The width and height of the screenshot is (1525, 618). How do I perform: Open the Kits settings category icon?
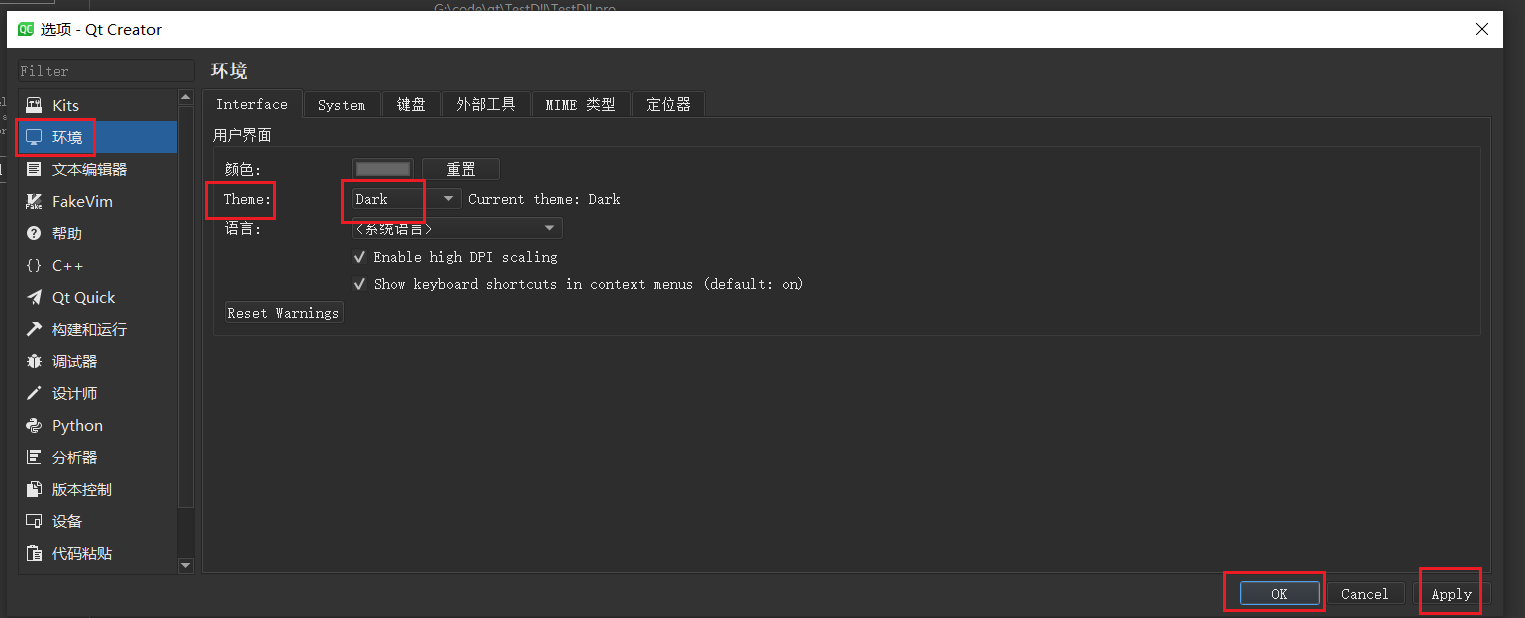tap(34, 105)
